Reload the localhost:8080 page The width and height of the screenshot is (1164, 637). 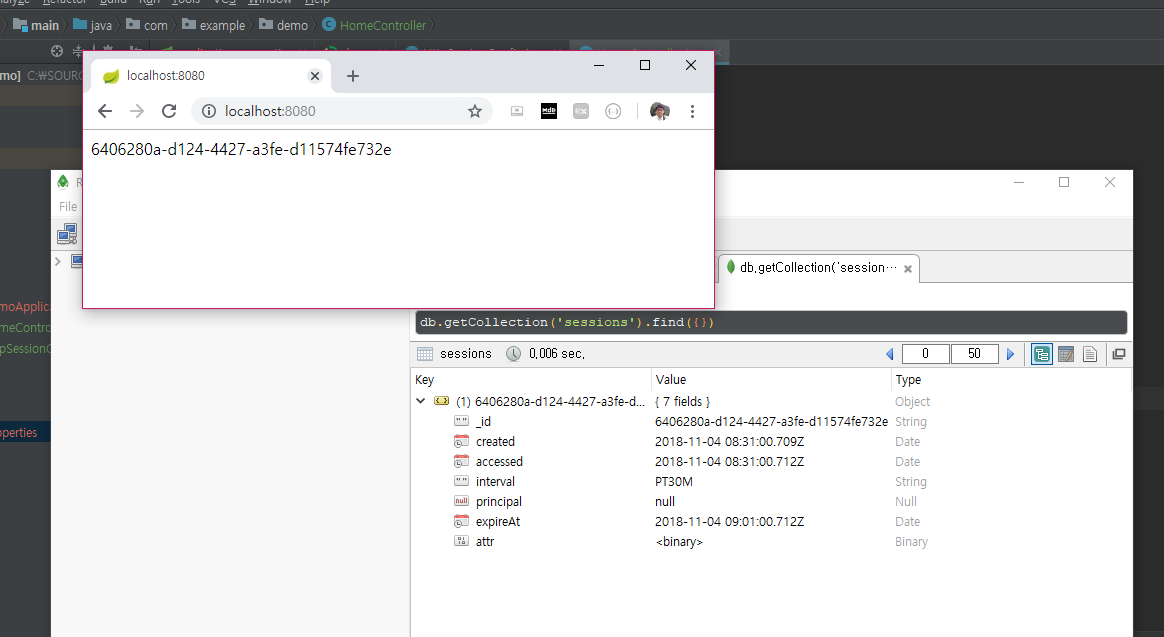[168, 111]
